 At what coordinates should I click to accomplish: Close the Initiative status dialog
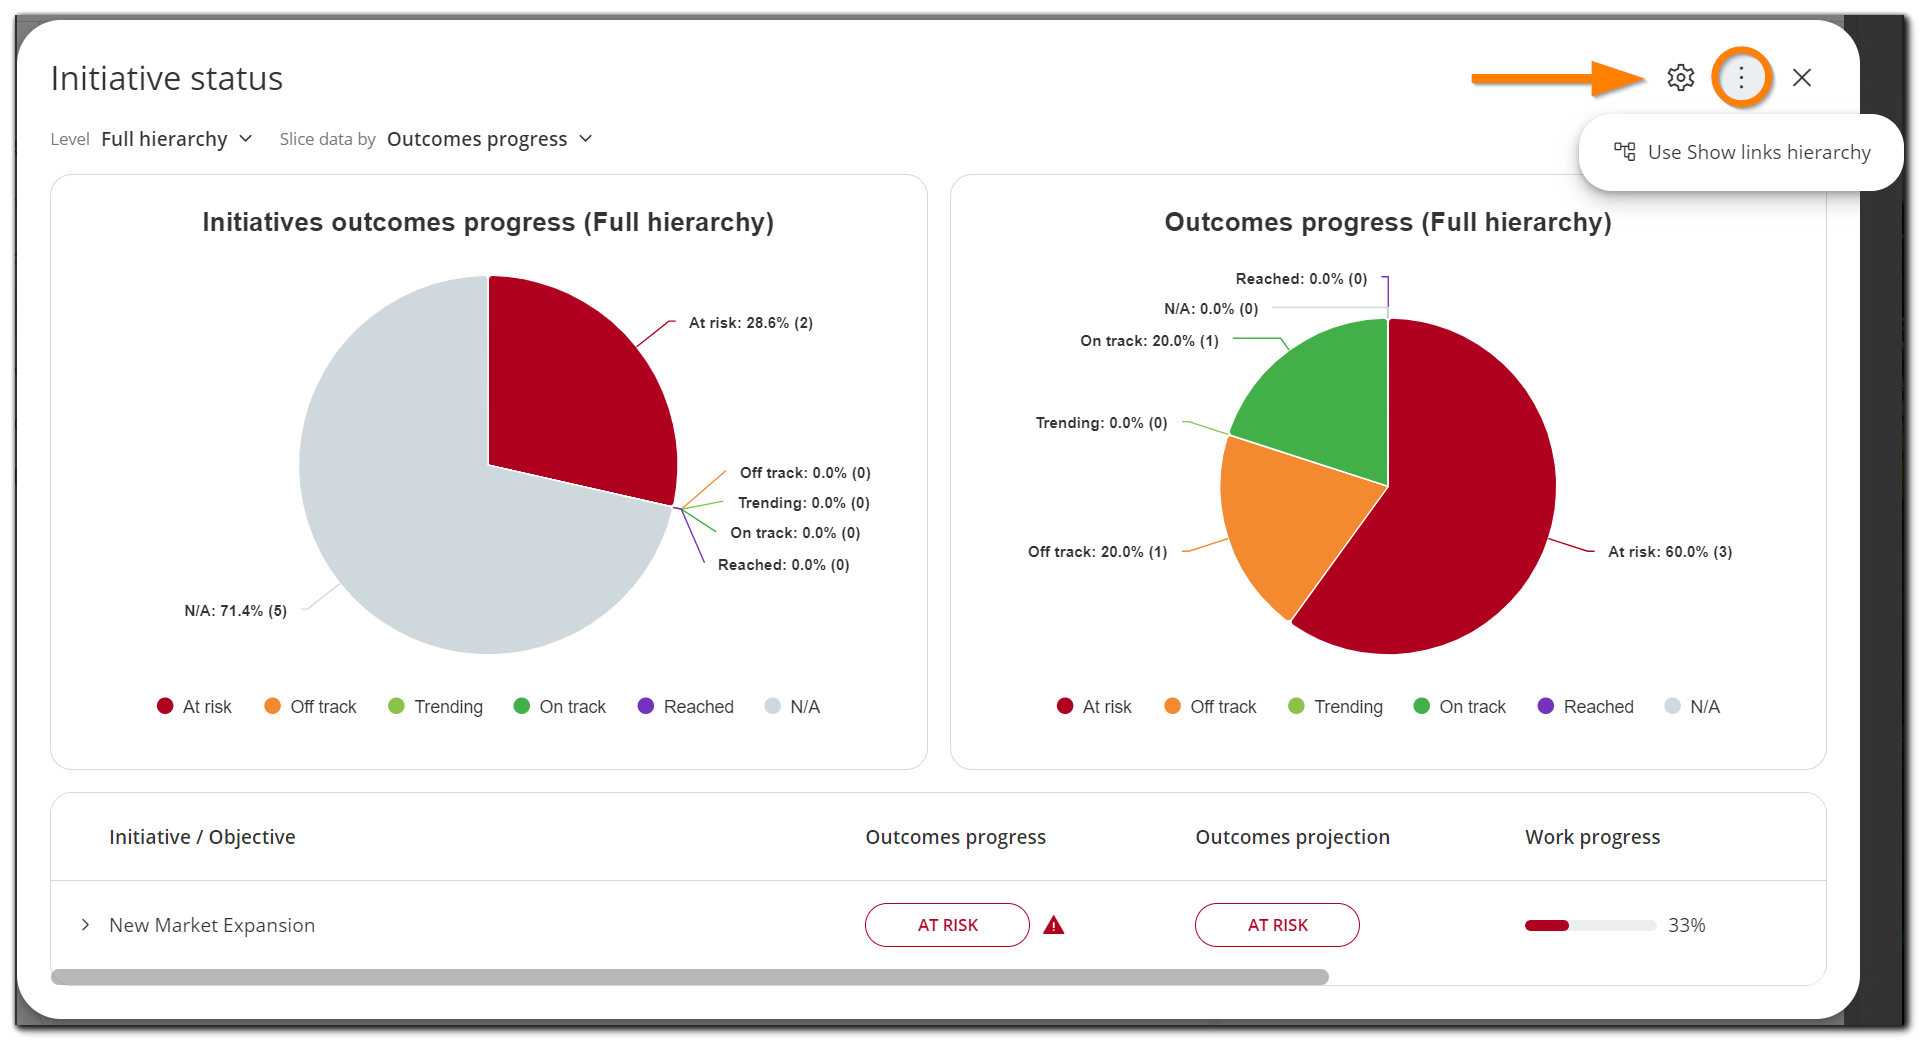click(1802, 77)
